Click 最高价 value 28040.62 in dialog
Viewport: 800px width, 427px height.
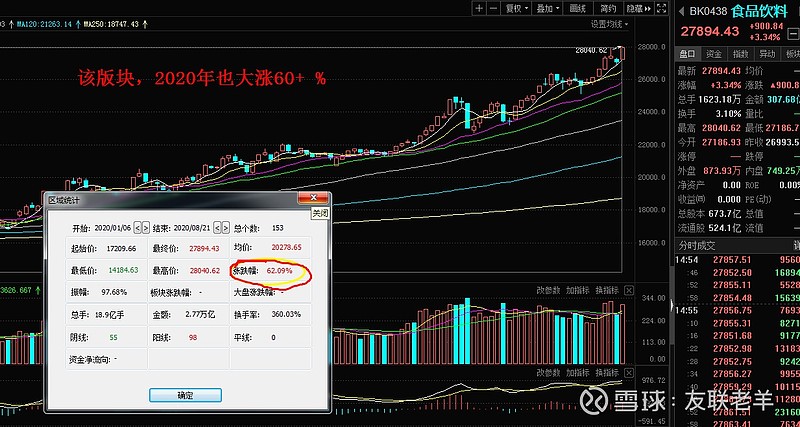click(204, 270)
